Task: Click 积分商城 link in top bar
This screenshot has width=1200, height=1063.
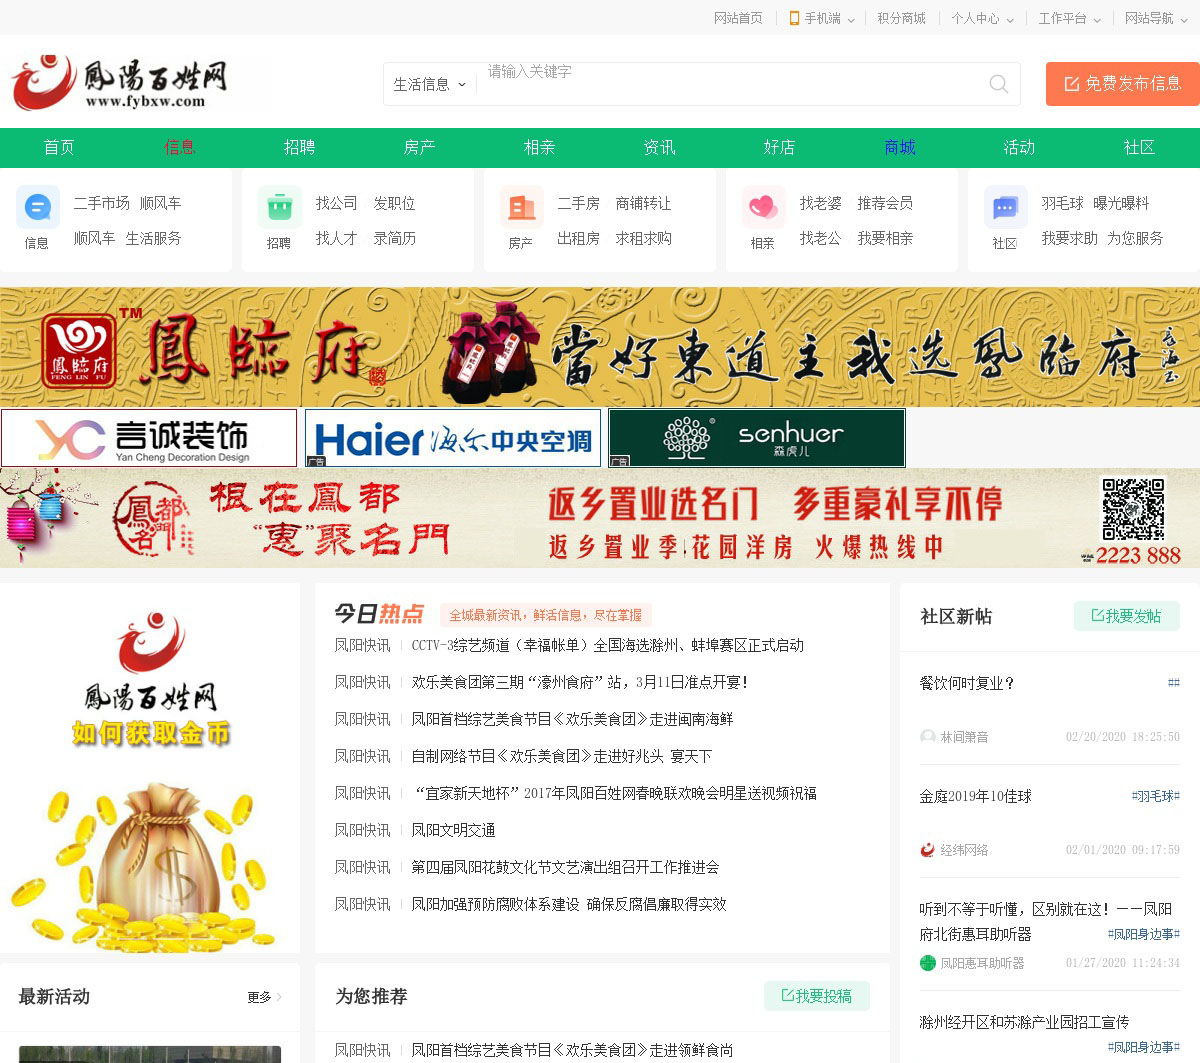Action: click(x=901, y=18)
